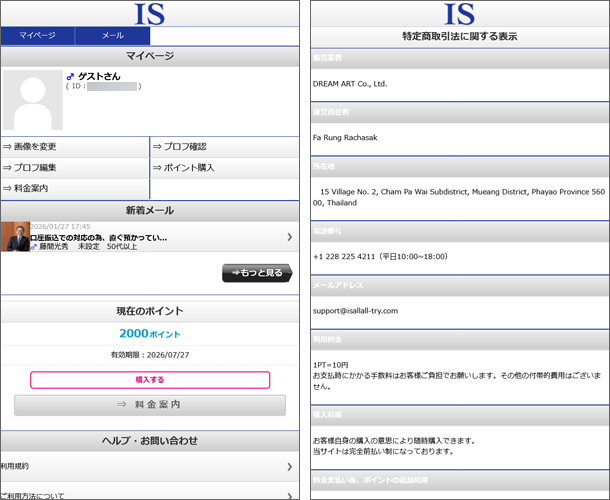Viewport: 610px width, 500px height.
Task: Click the guest profile avatar image
Action: click(31, 101)
